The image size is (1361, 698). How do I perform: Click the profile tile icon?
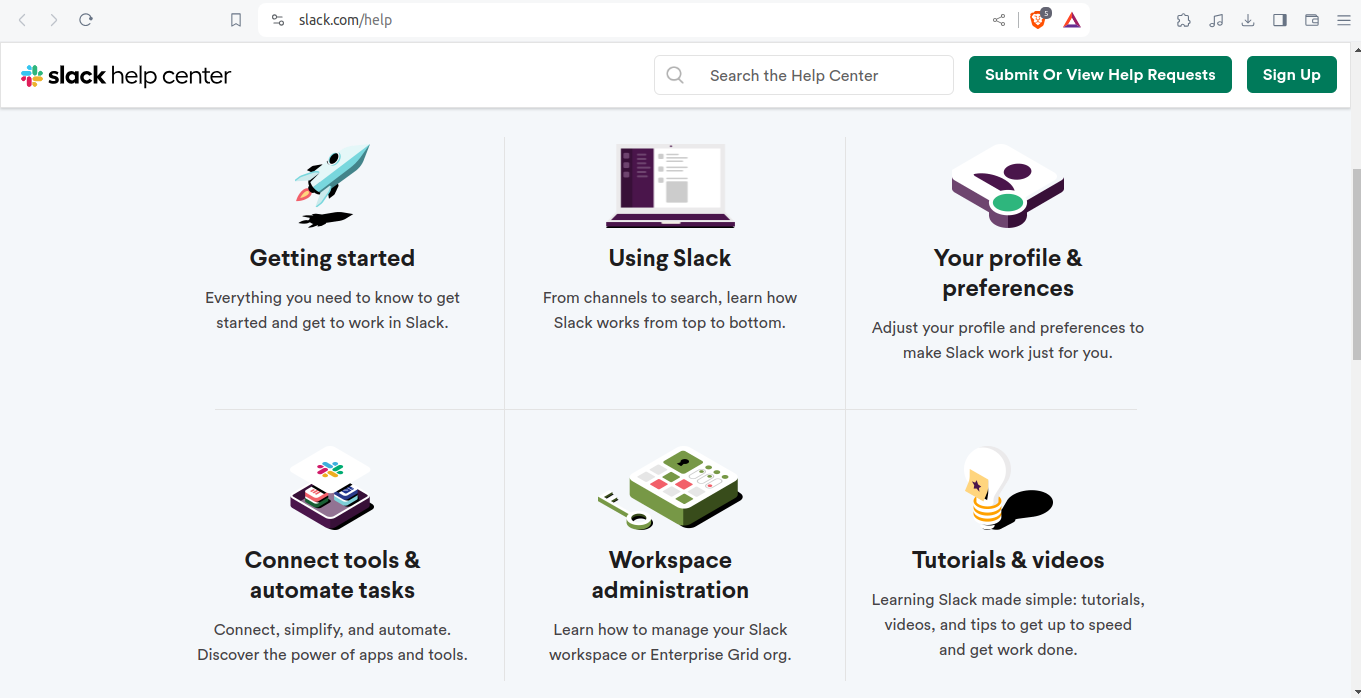click(1008, 186)
